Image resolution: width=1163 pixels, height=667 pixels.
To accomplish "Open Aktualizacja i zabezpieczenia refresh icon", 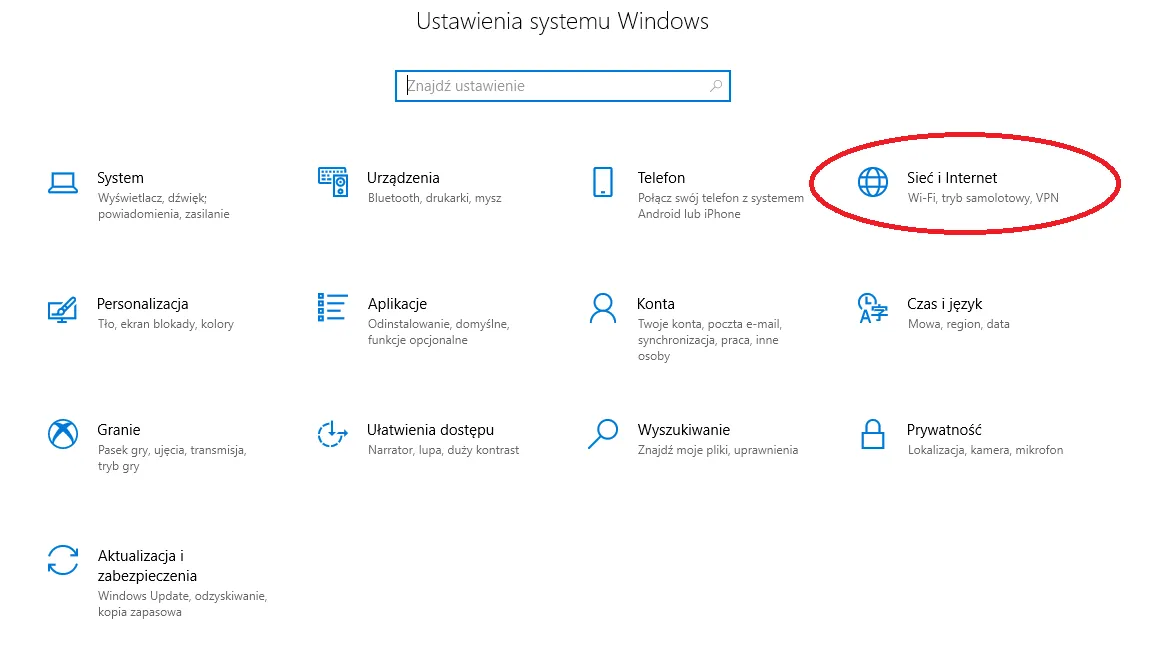I will [x=62, y=560].
